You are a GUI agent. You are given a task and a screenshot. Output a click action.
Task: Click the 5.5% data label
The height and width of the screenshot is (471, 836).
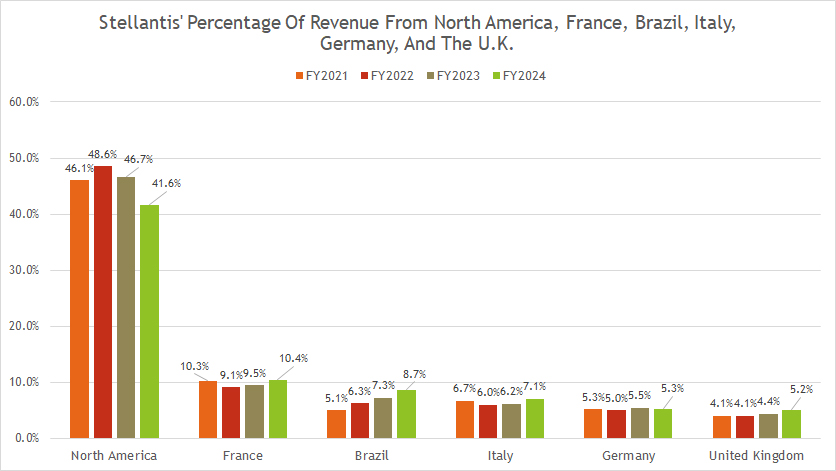coord(640,396)
